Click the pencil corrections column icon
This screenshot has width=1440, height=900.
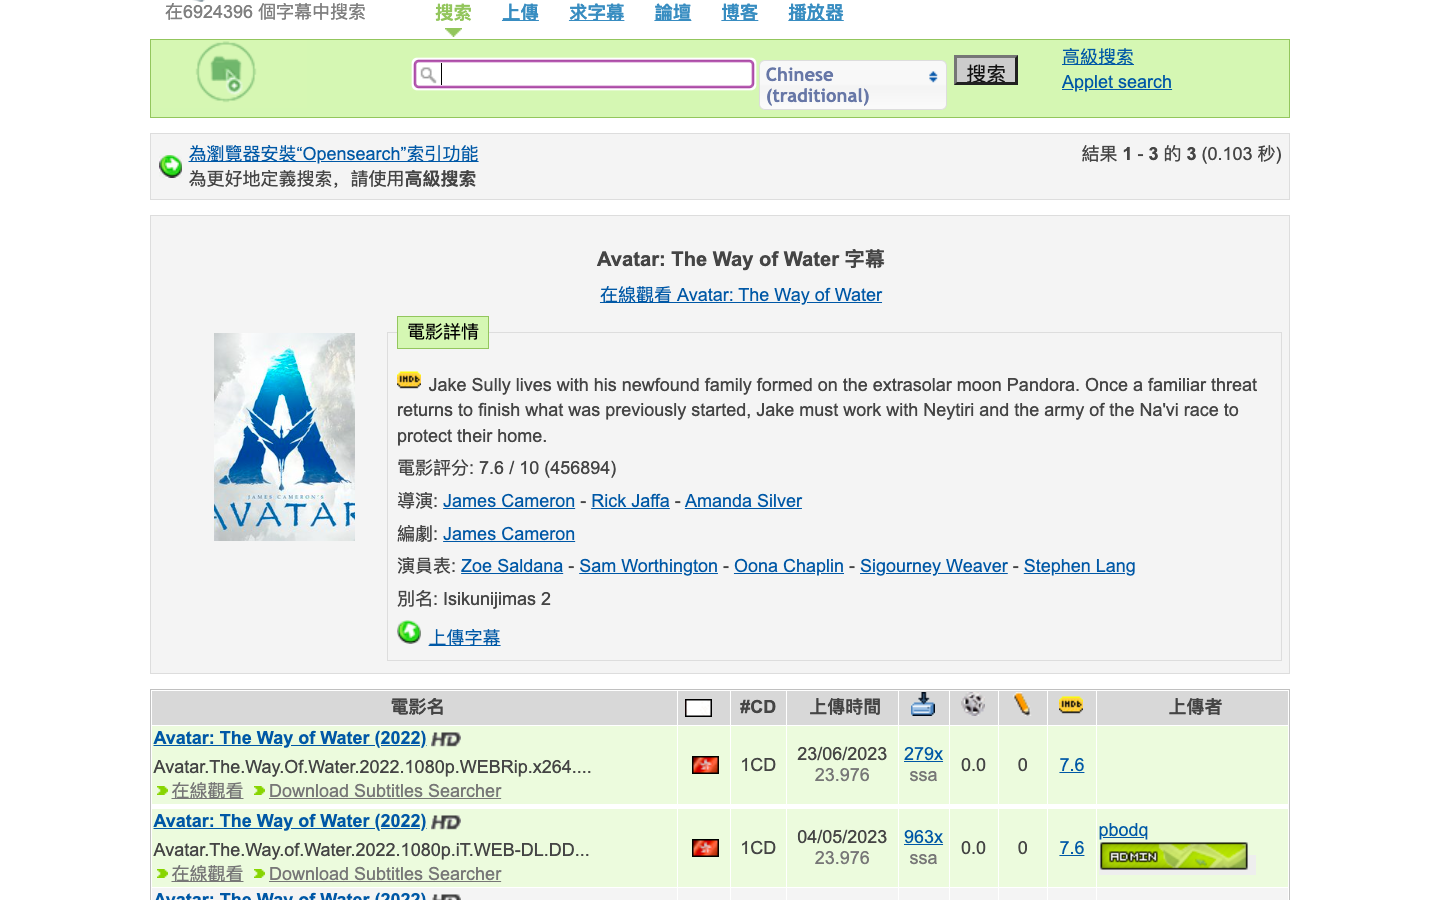pos(1022,707)
